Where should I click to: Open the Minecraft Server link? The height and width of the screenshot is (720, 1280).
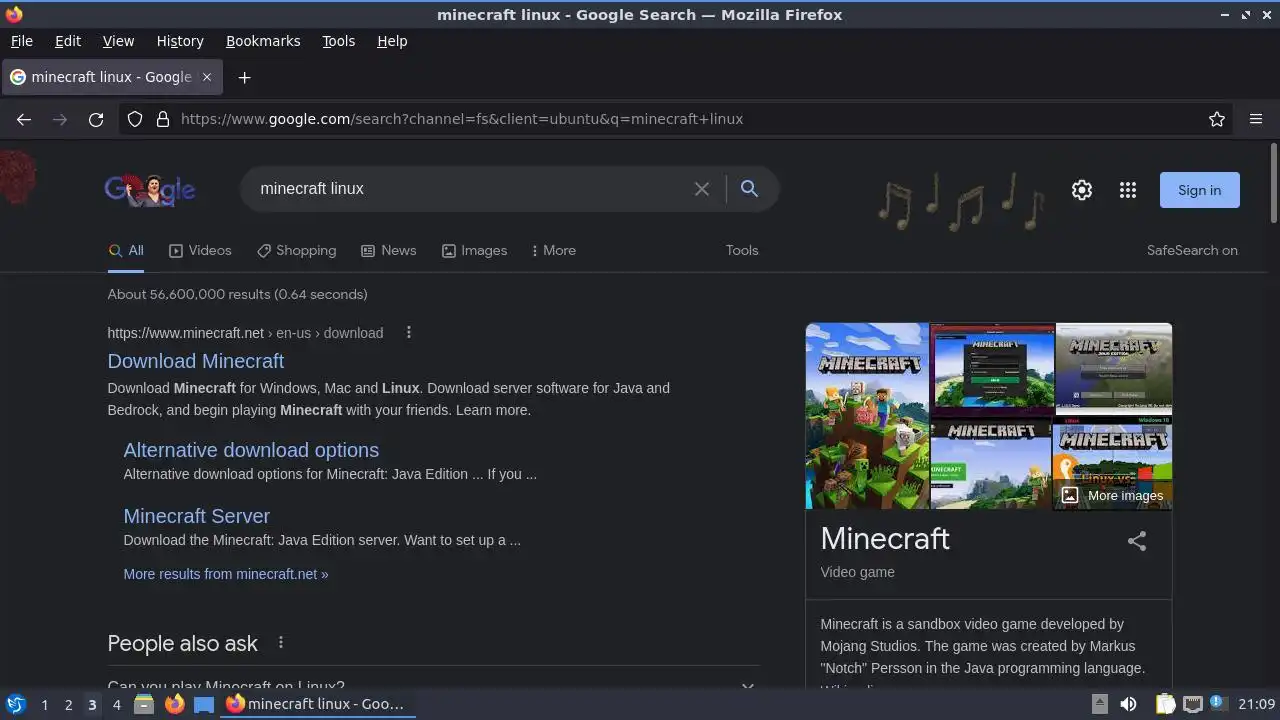pos(197,516)
